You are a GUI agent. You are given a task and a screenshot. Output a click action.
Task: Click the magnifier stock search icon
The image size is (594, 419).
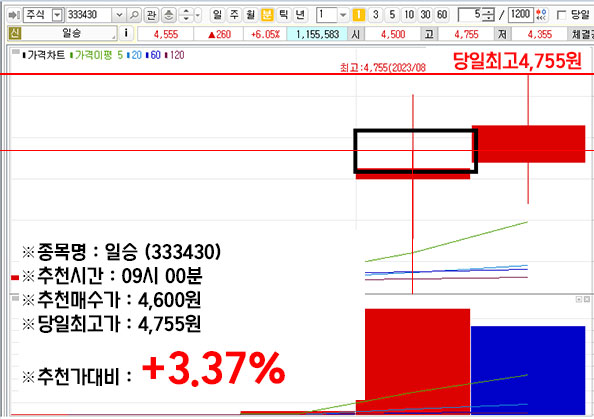click(134, 15)
